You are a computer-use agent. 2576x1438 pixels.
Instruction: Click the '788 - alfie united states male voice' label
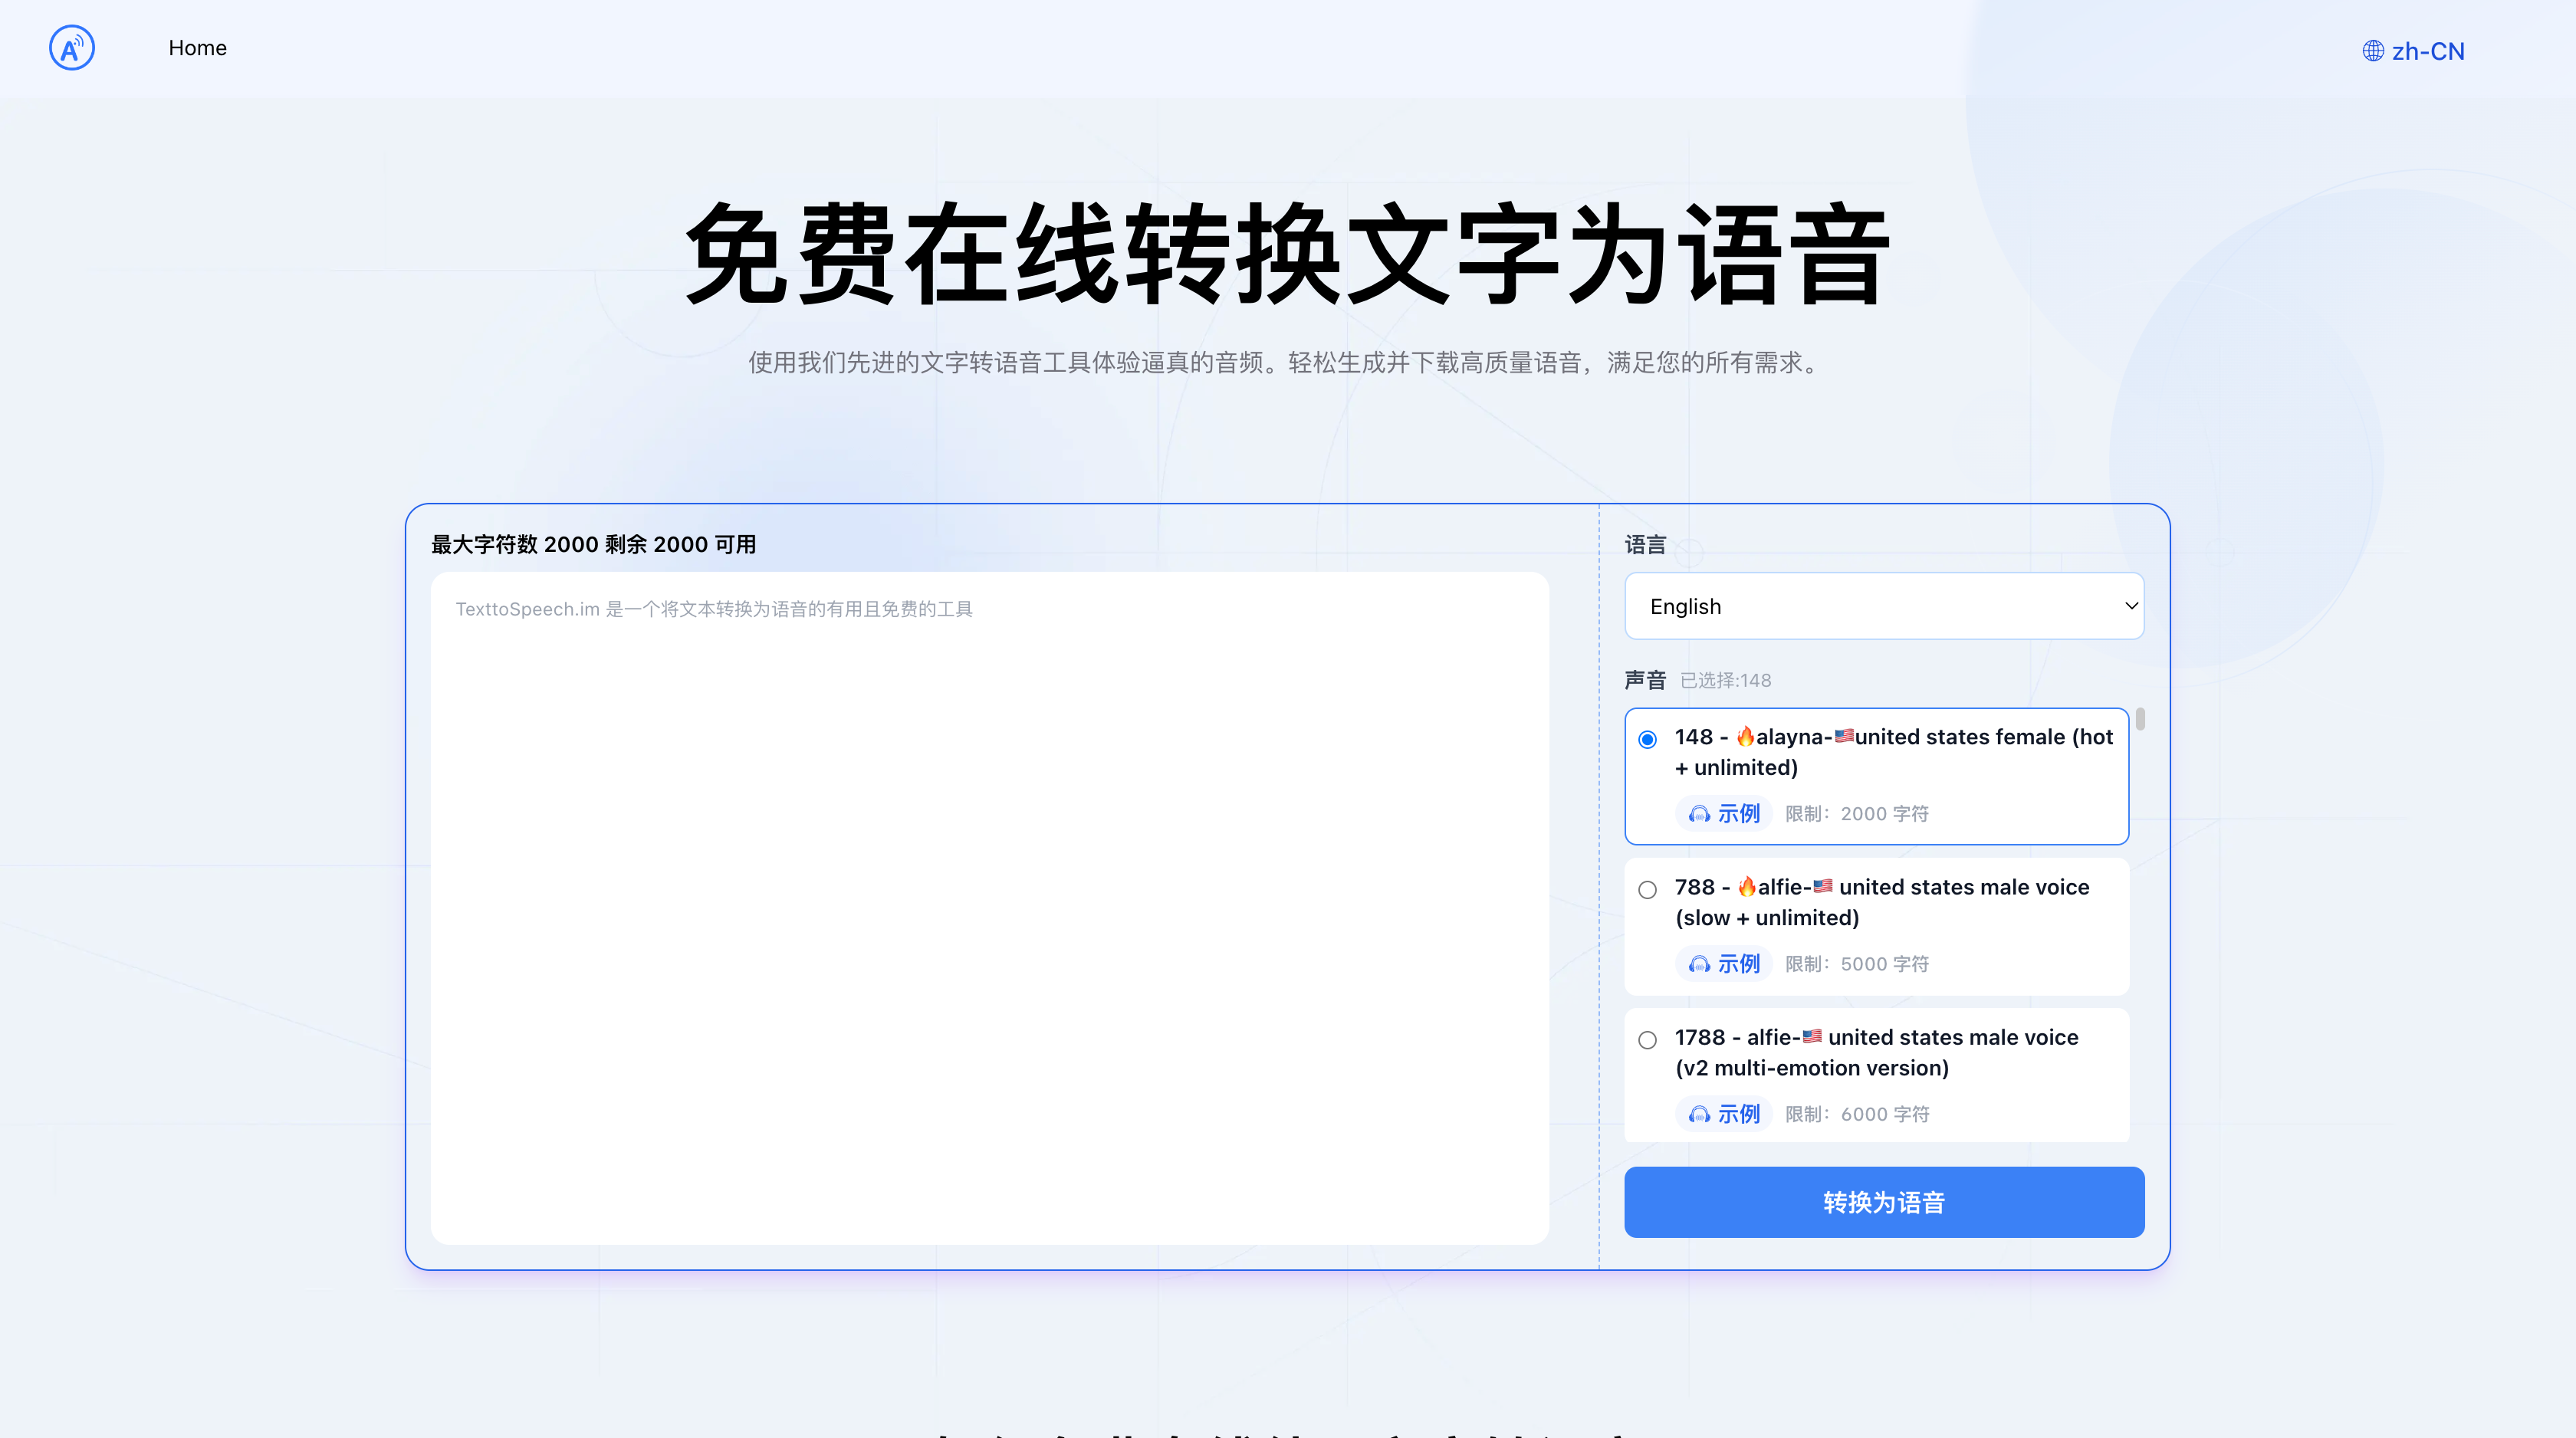tap(1882, 902)
